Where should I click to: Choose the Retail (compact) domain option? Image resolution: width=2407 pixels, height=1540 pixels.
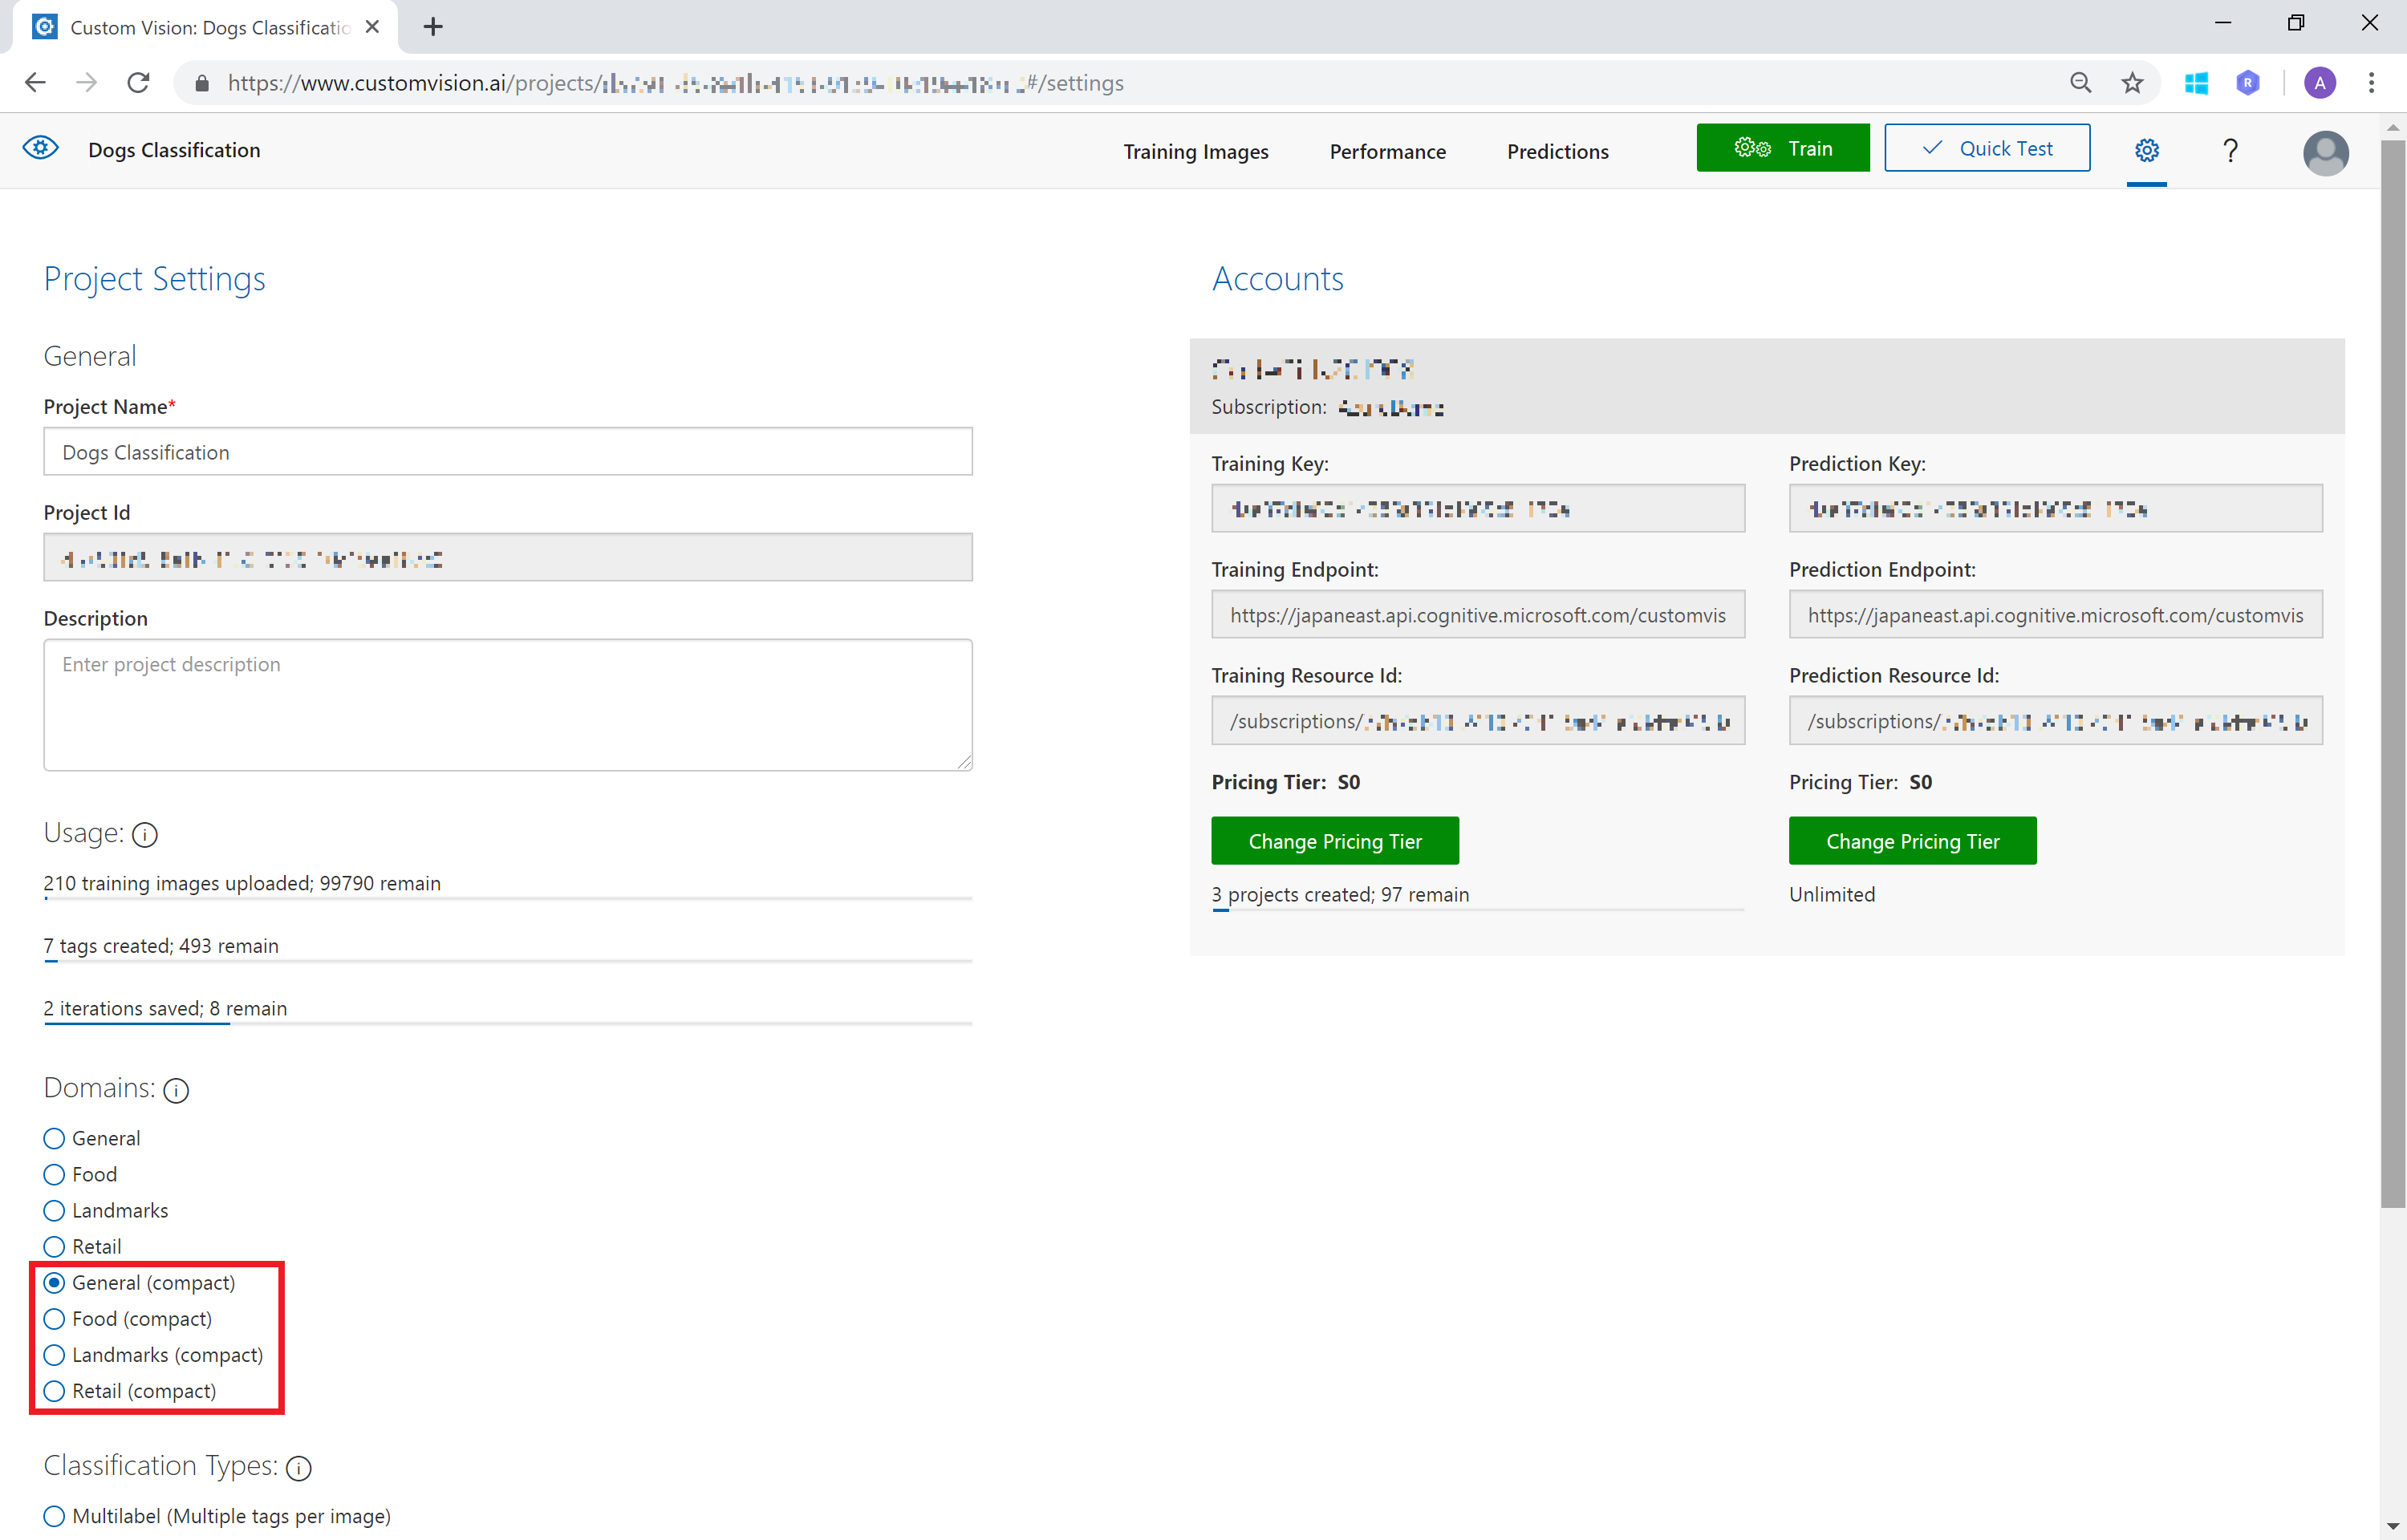(x=54, y=1391)
